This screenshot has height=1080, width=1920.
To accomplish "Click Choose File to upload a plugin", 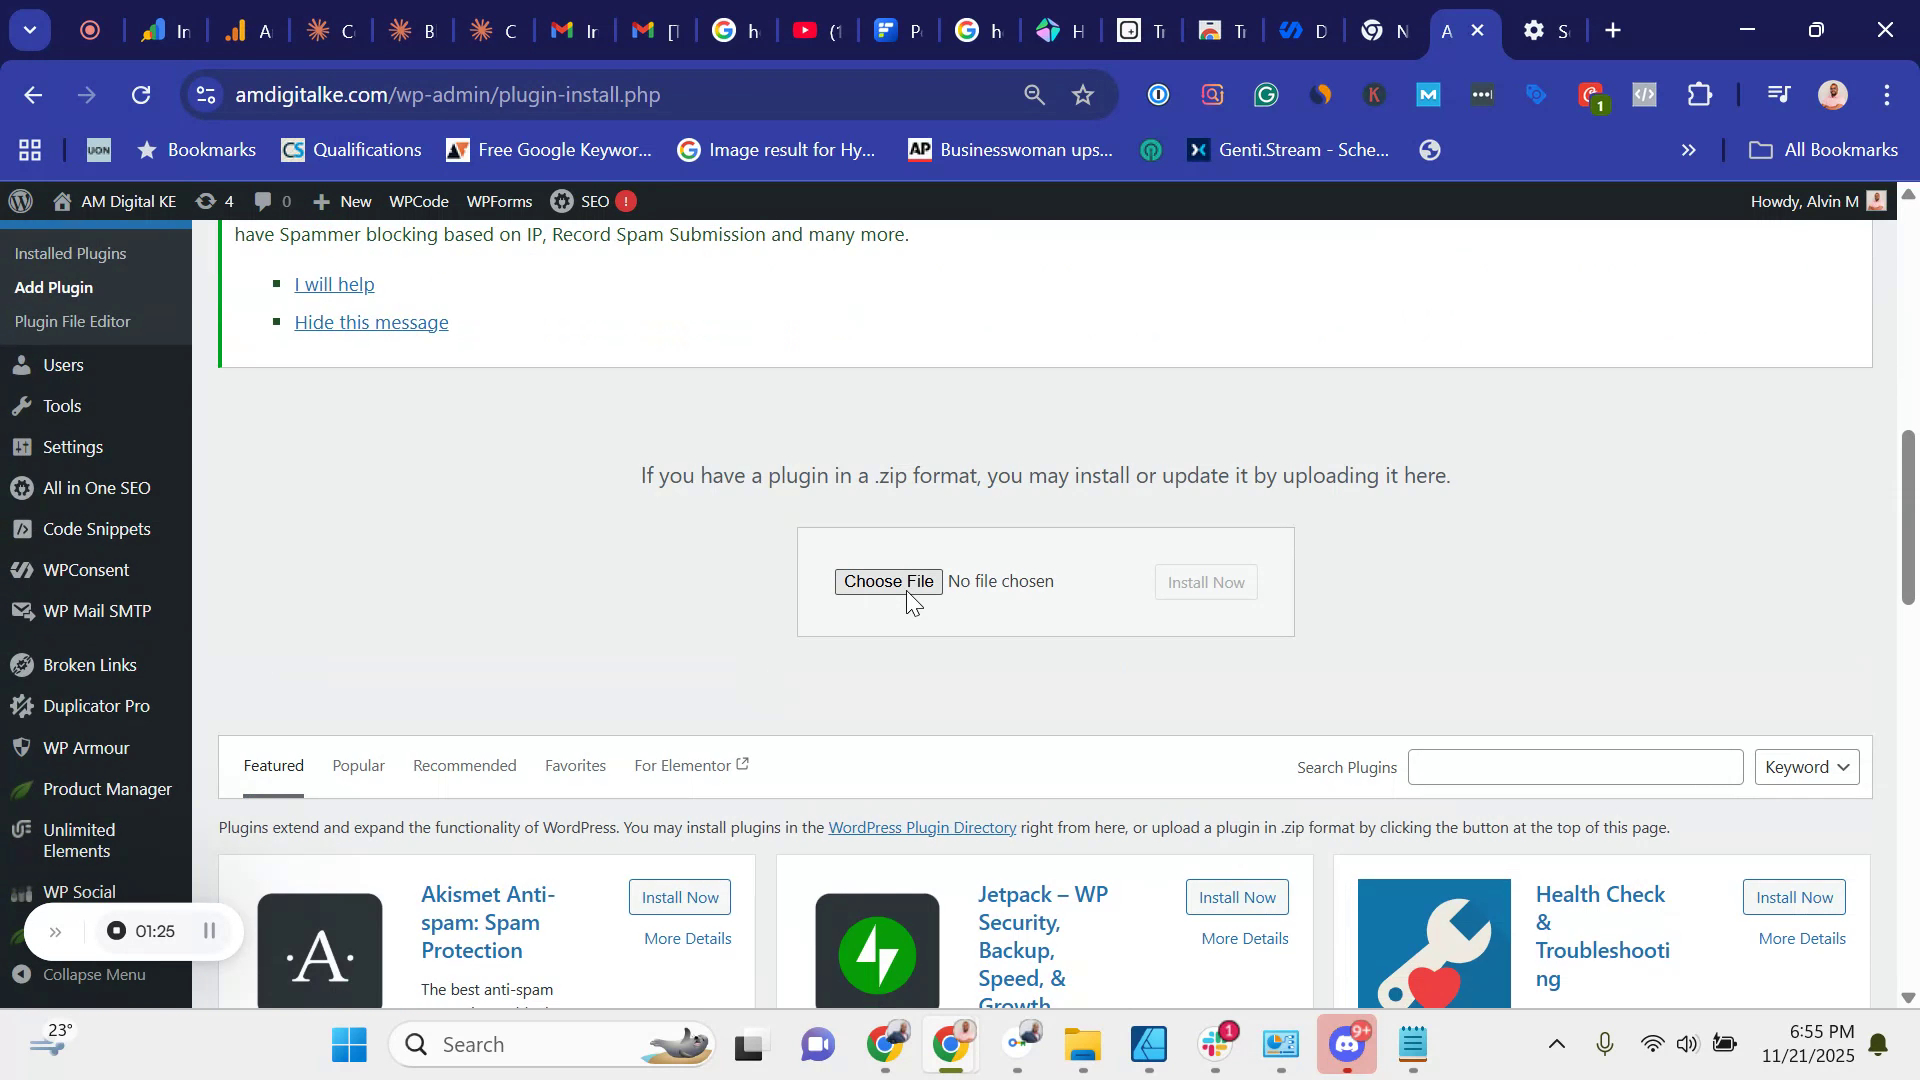I will click(x=888, y=581).
